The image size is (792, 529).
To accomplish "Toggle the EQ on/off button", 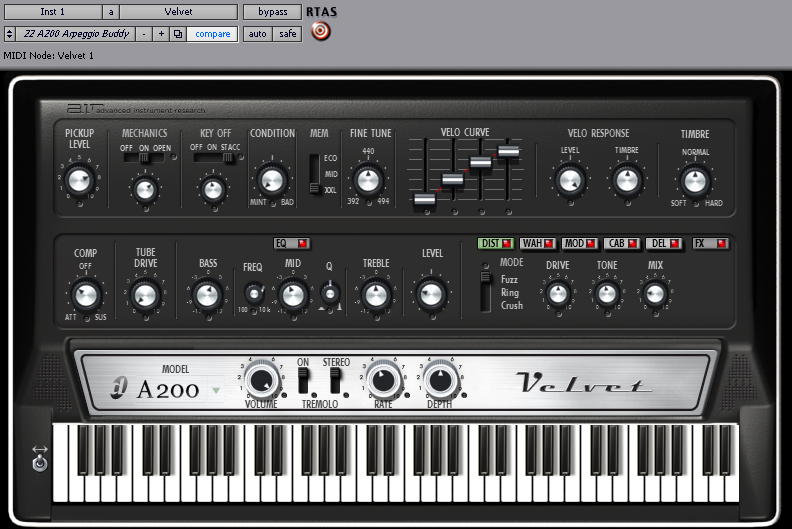I will [292, 244].
